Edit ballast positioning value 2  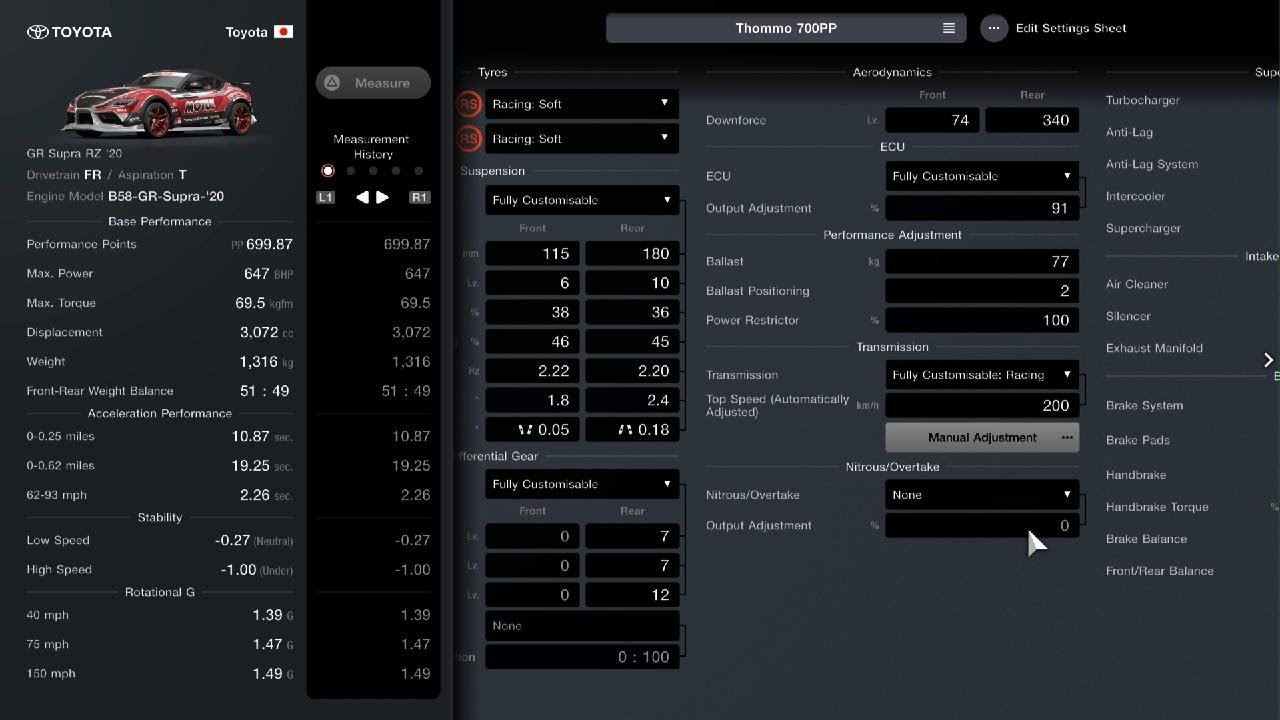(982, 291)
